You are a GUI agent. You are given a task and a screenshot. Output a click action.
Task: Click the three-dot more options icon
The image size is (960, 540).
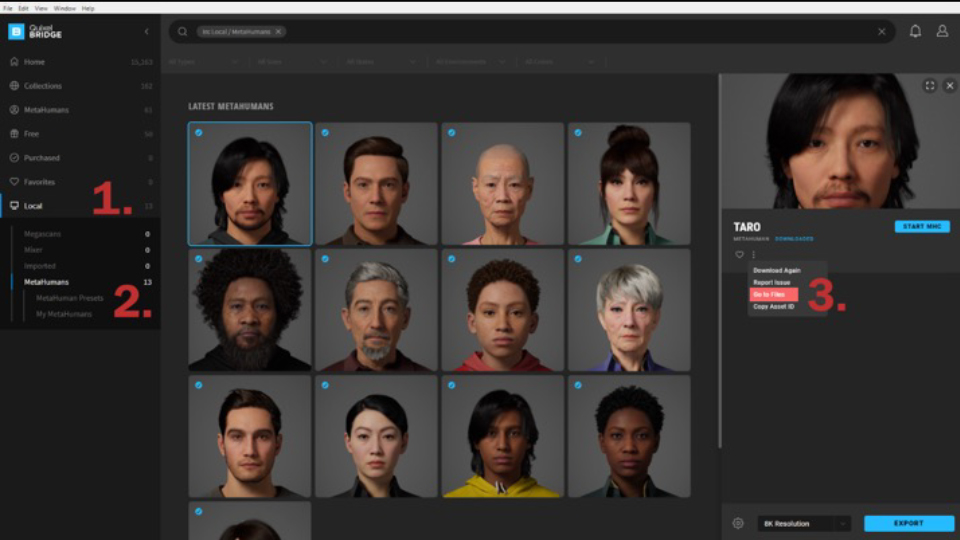coord(754,255)
